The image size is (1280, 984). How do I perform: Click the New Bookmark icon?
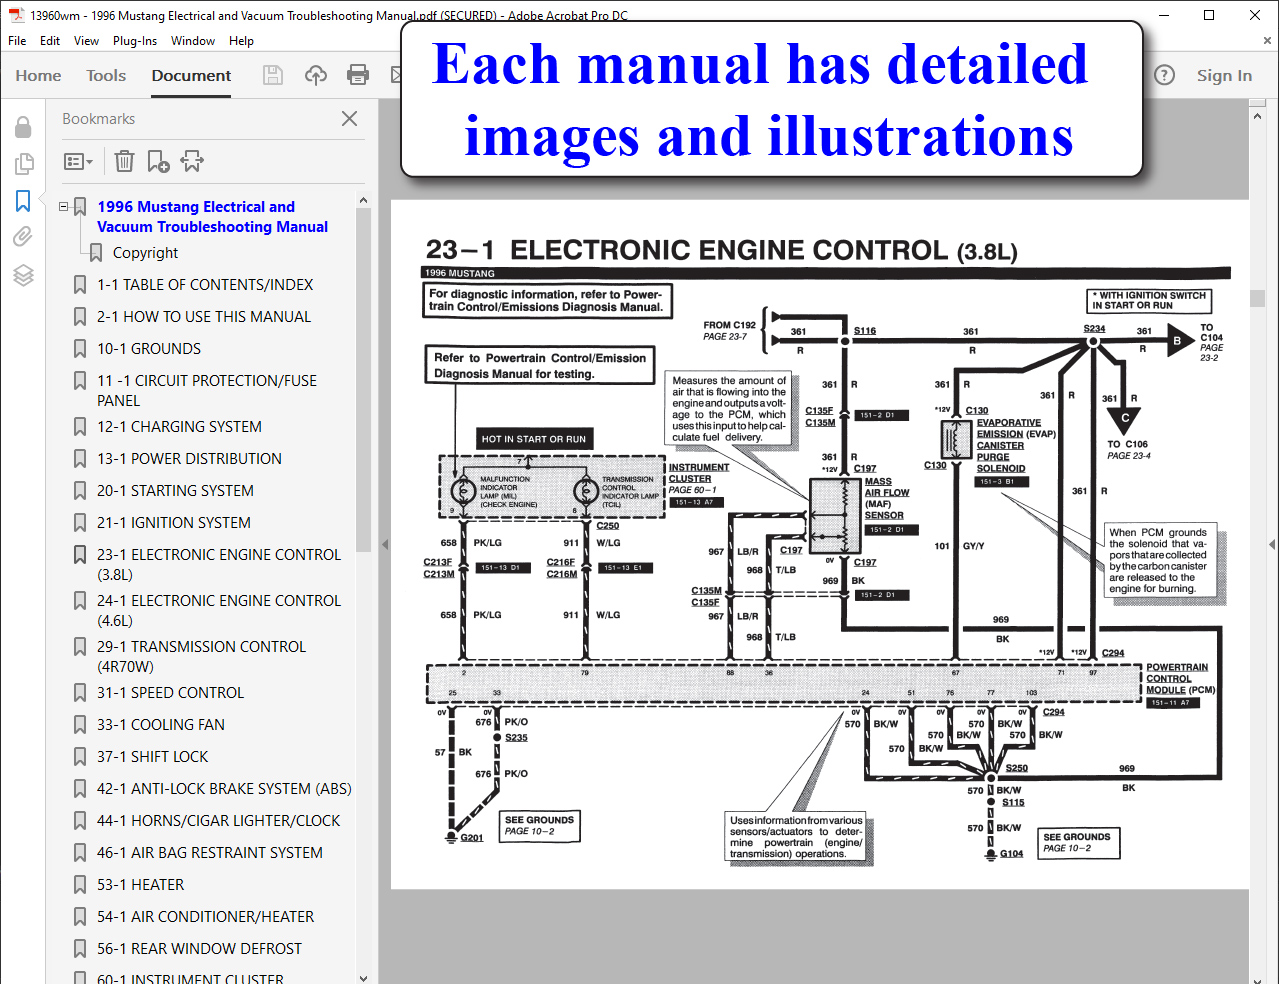click(x=158, y=161)
